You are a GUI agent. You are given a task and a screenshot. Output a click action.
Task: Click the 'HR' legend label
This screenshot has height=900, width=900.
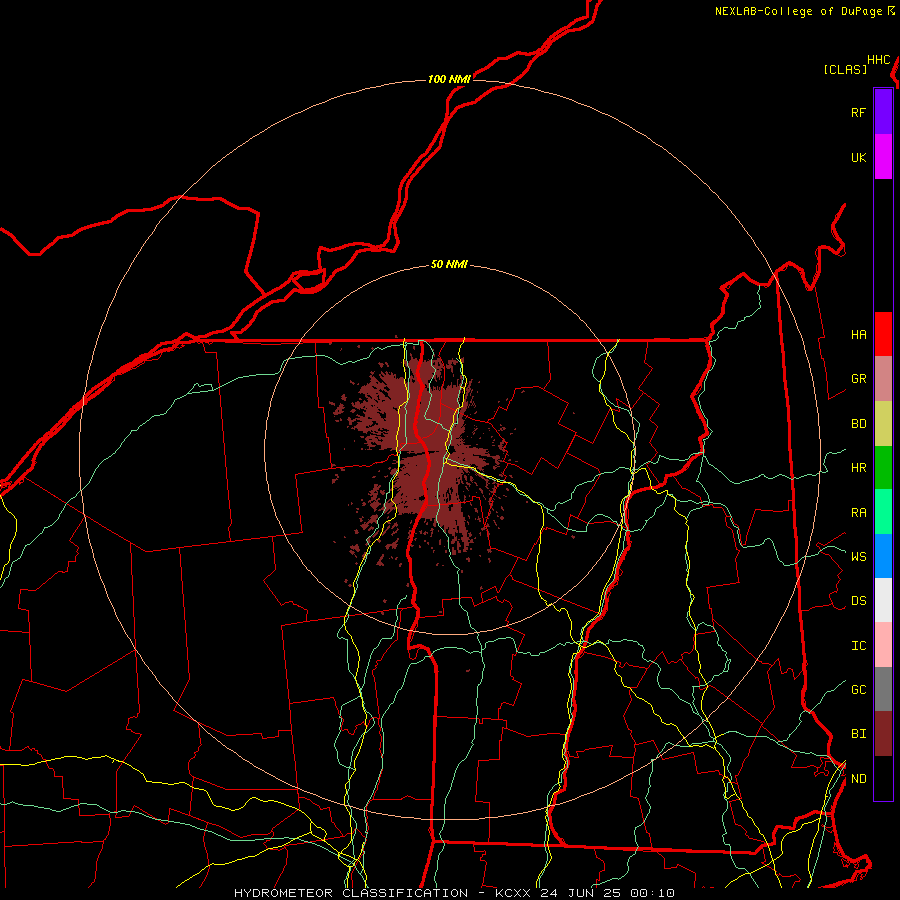[858, 468]
